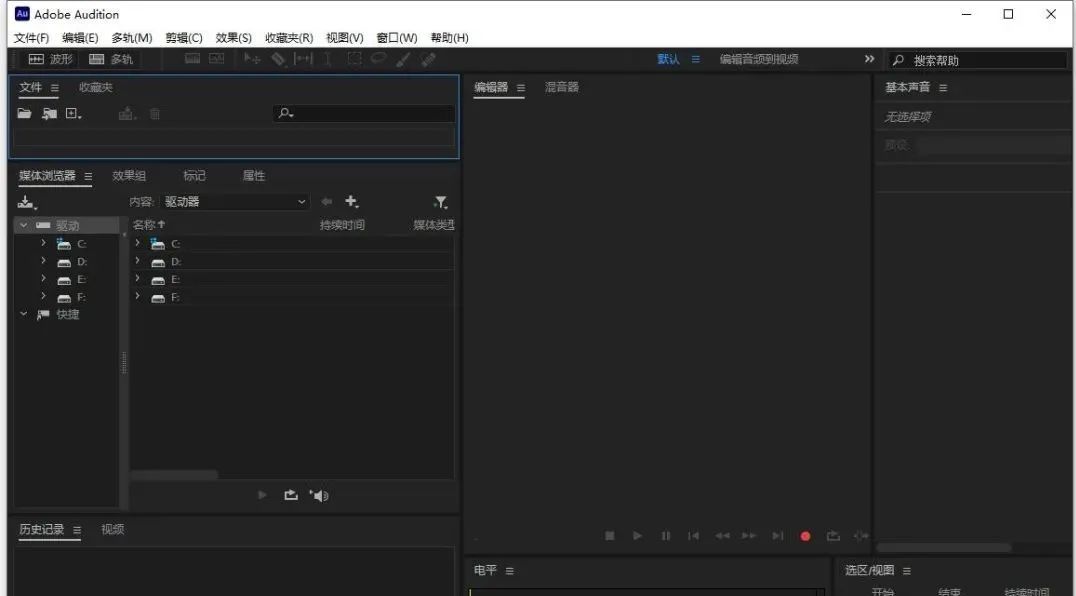Image resolution: width=1076 pixels, height=596 pixels.
Task: Select the Razor tool
Action: (x=277, y=59)
